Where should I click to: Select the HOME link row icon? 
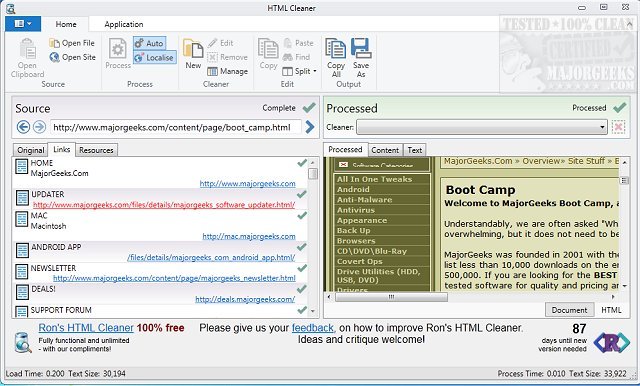(x=22, y=166)
